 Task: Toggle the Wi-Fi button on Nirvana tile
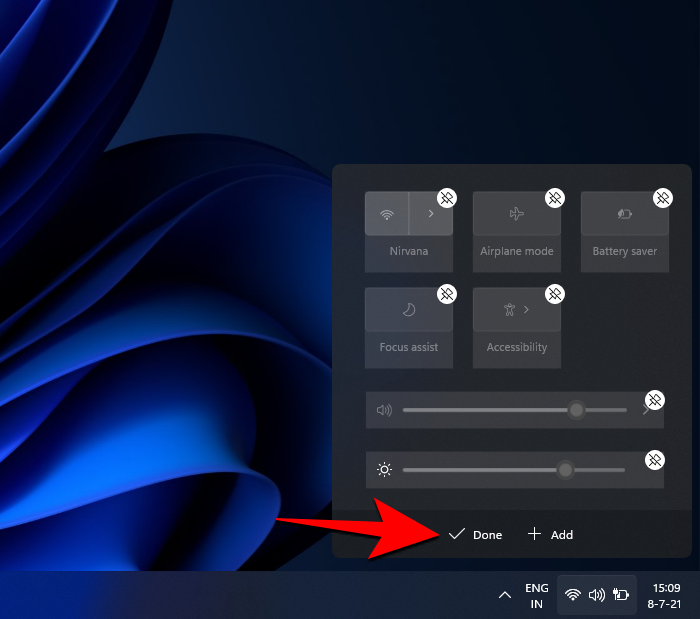click(387, 214)
